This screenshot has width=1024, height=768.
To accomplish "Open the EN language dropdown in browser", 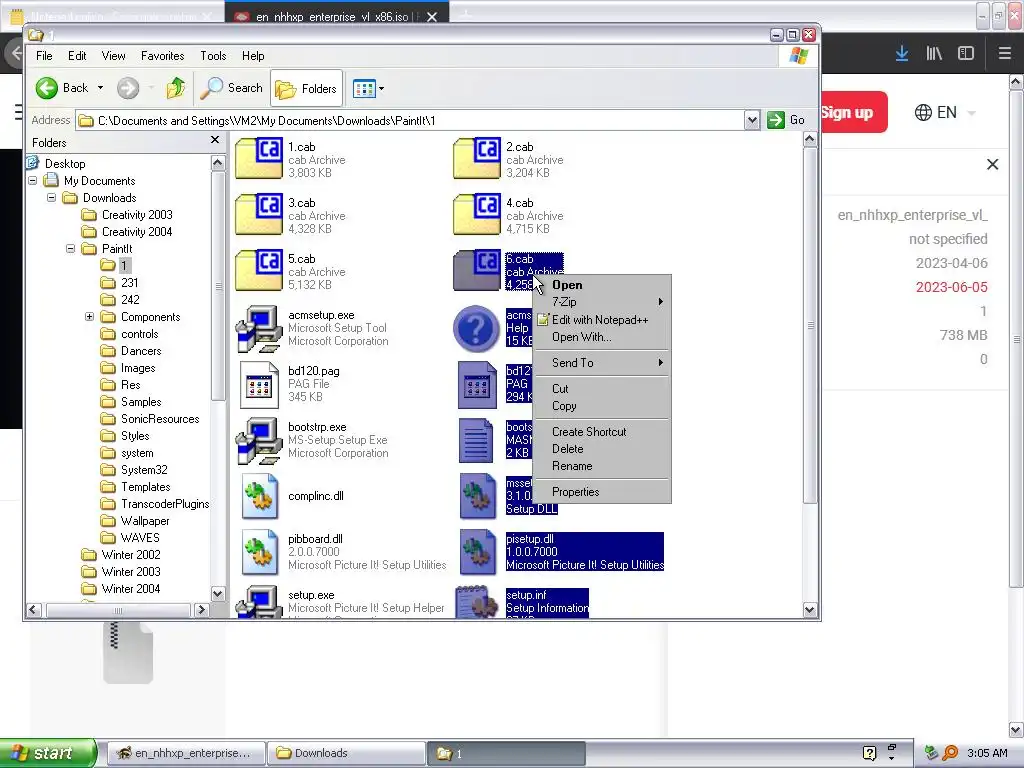I will click(x=944, y=112).
